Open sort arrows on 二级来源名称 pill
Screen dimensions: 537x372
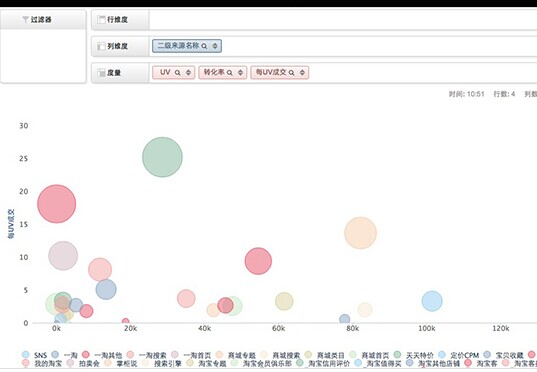pos(215,46)
